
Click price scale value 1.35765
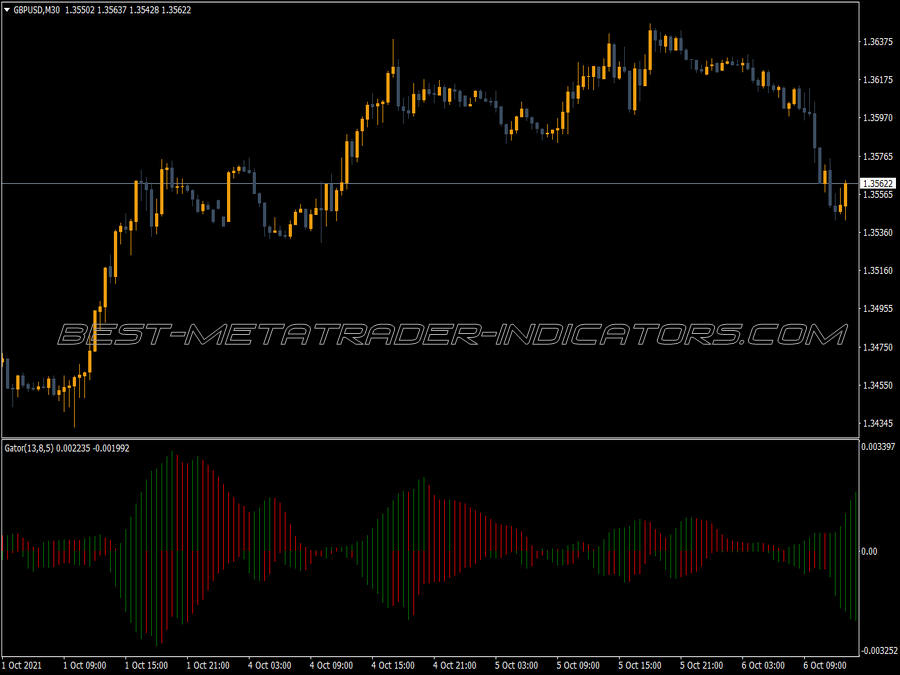(x=878, y=156)
